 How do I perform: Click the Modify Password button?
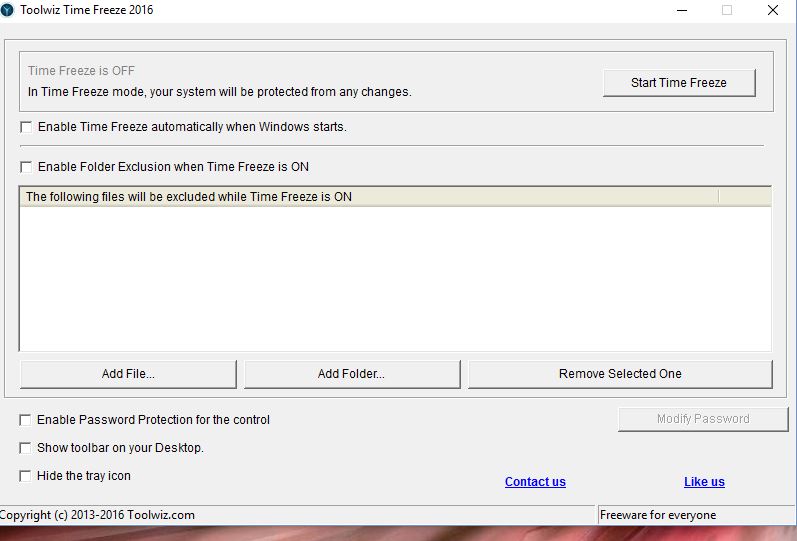703,419
